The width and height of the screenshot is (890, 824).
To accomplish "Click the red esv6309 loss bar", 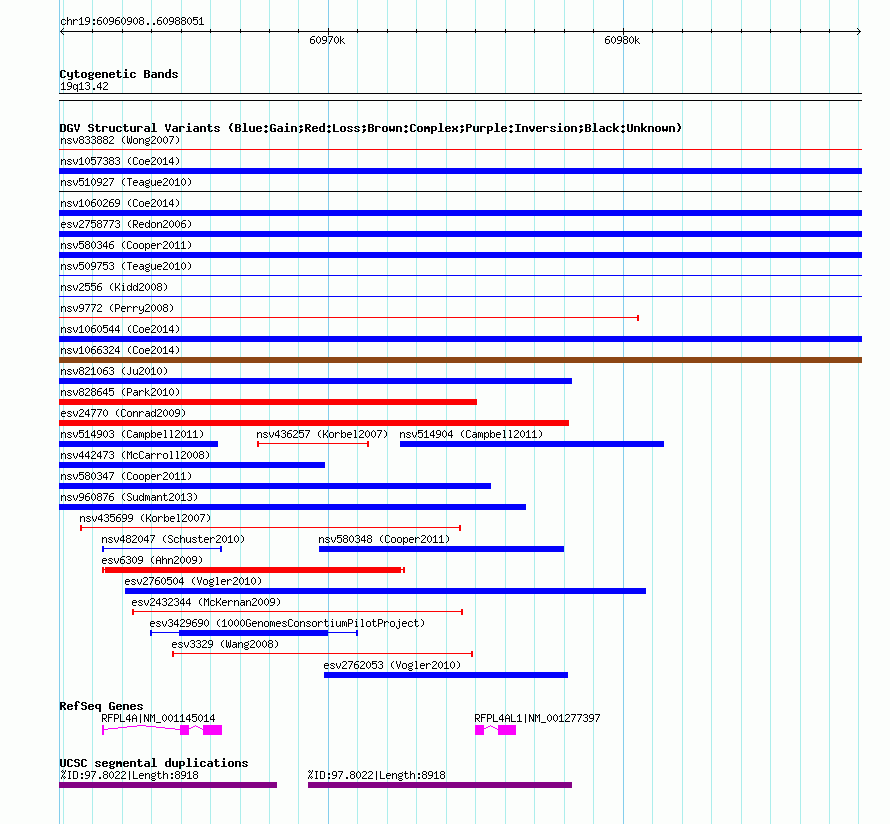I will pyautogui.click(x=253, y=570).
